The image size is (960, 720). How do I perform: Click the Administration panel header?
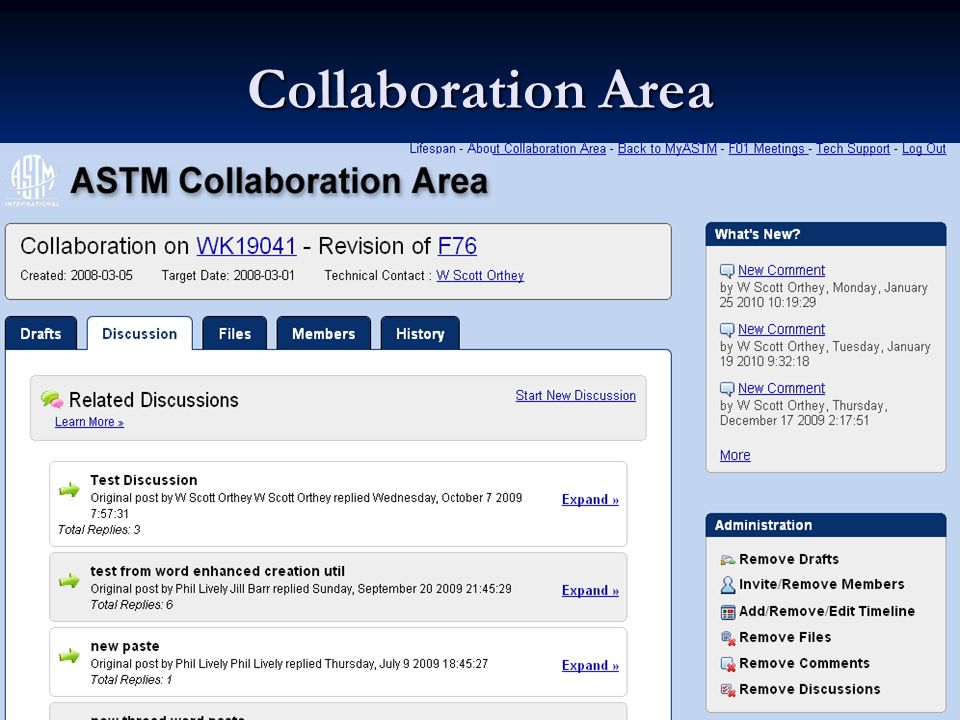tap(826, 525)
